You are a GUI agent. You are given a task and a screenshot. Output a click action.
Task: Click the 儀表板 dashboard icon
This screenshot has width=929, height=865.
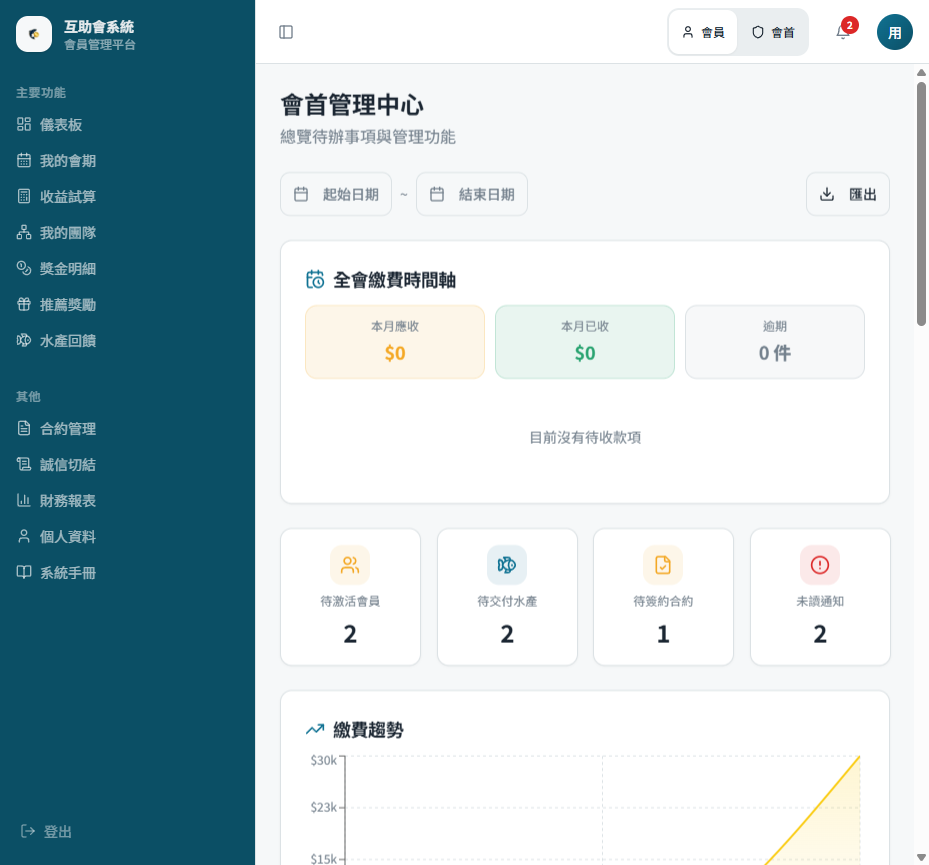(24, 124)
